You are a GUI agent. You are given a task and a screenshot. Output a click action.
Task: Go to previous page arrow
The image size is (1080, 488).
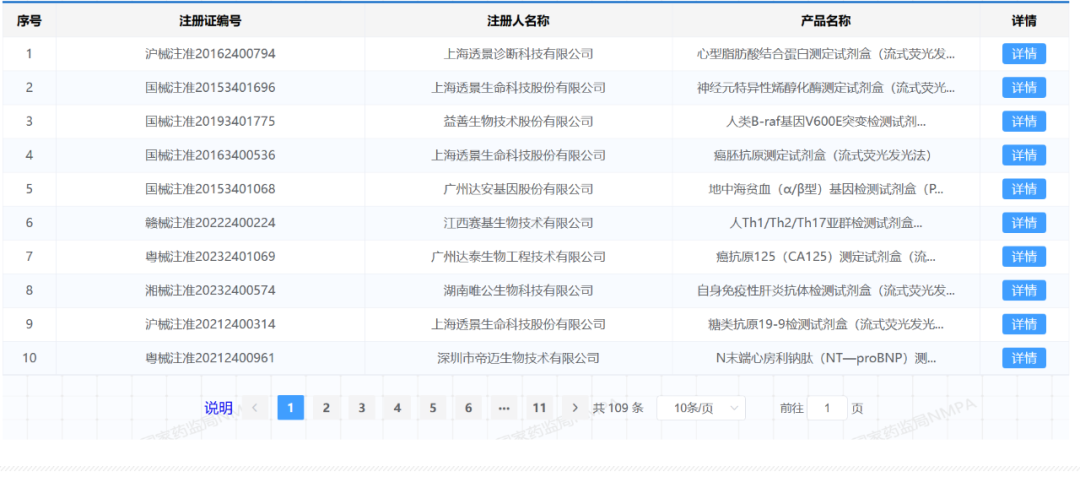tap(255, 408)
